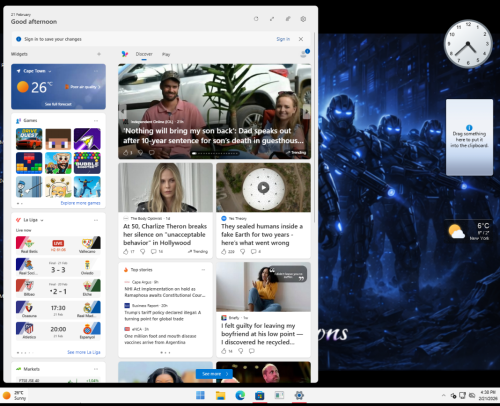Click the desktop New York weather gadget
500x406 pixels.
[469, 231]
